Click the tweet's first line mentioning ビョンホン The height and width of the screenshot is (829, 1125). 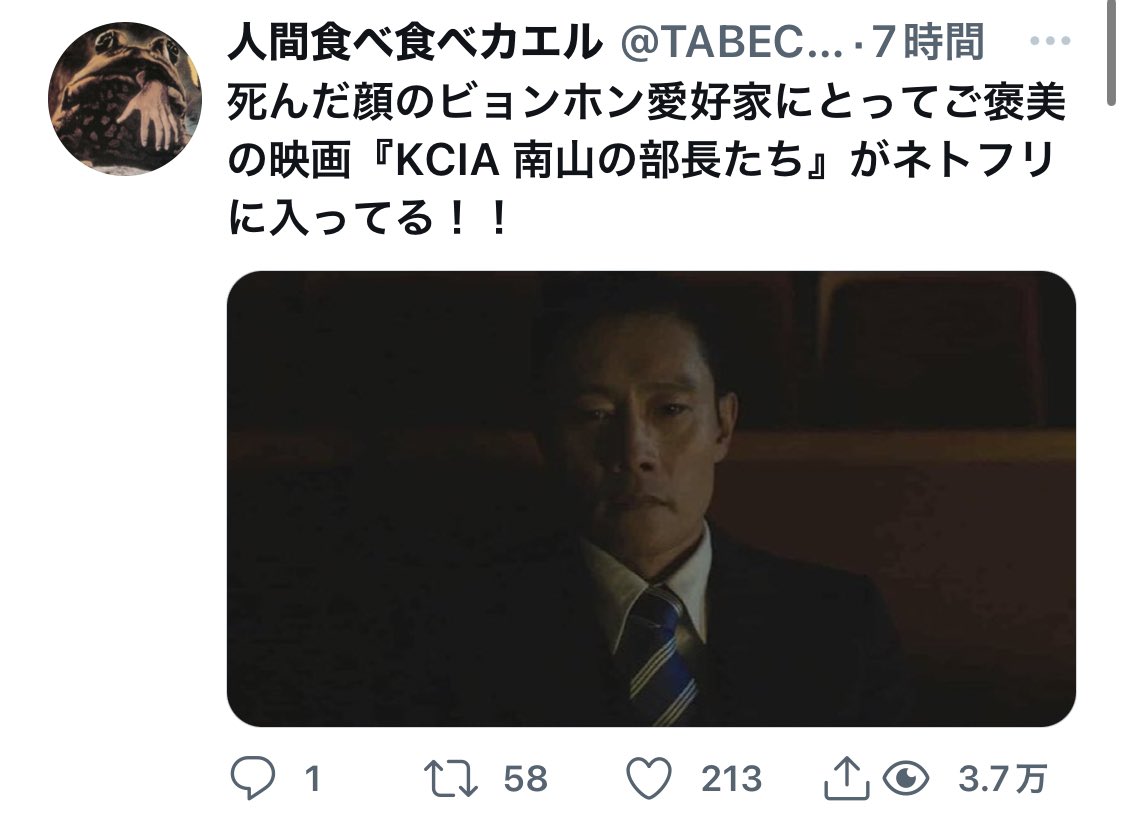[646, 103]
